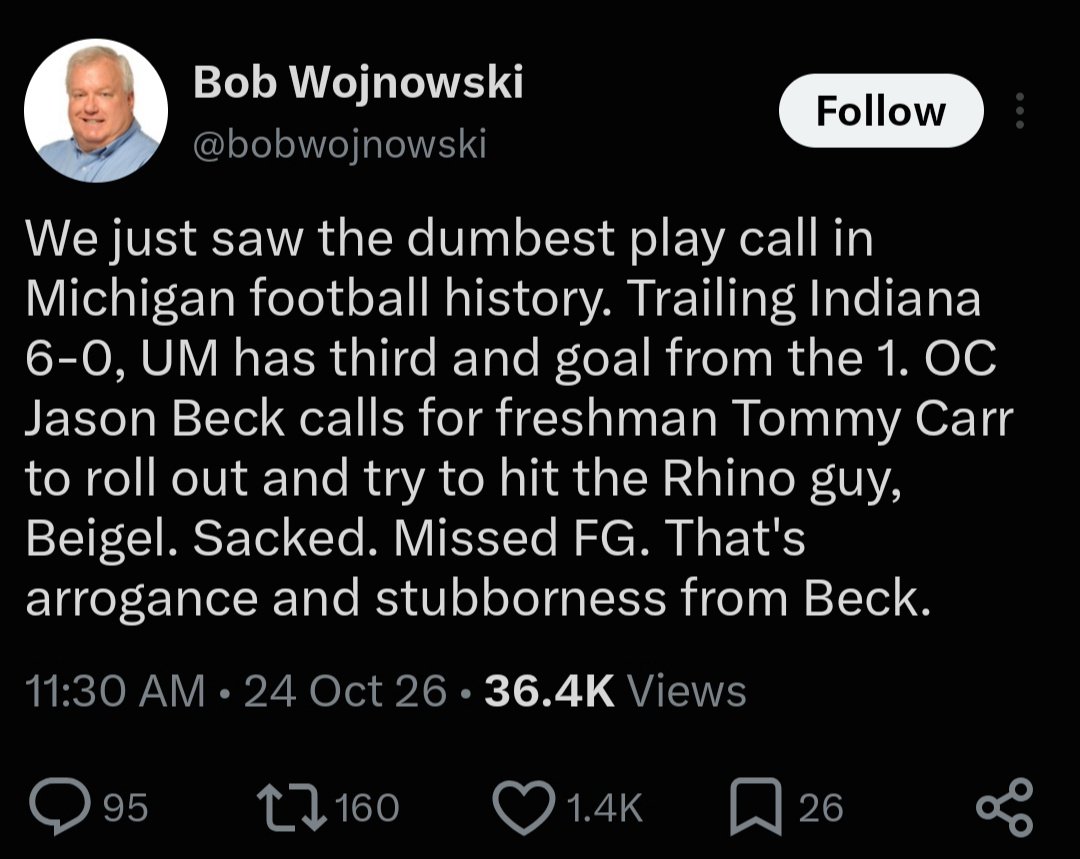View the 1.4K likes count
The height and width of the screenshot is (859, 1080).
coord(605,807)
